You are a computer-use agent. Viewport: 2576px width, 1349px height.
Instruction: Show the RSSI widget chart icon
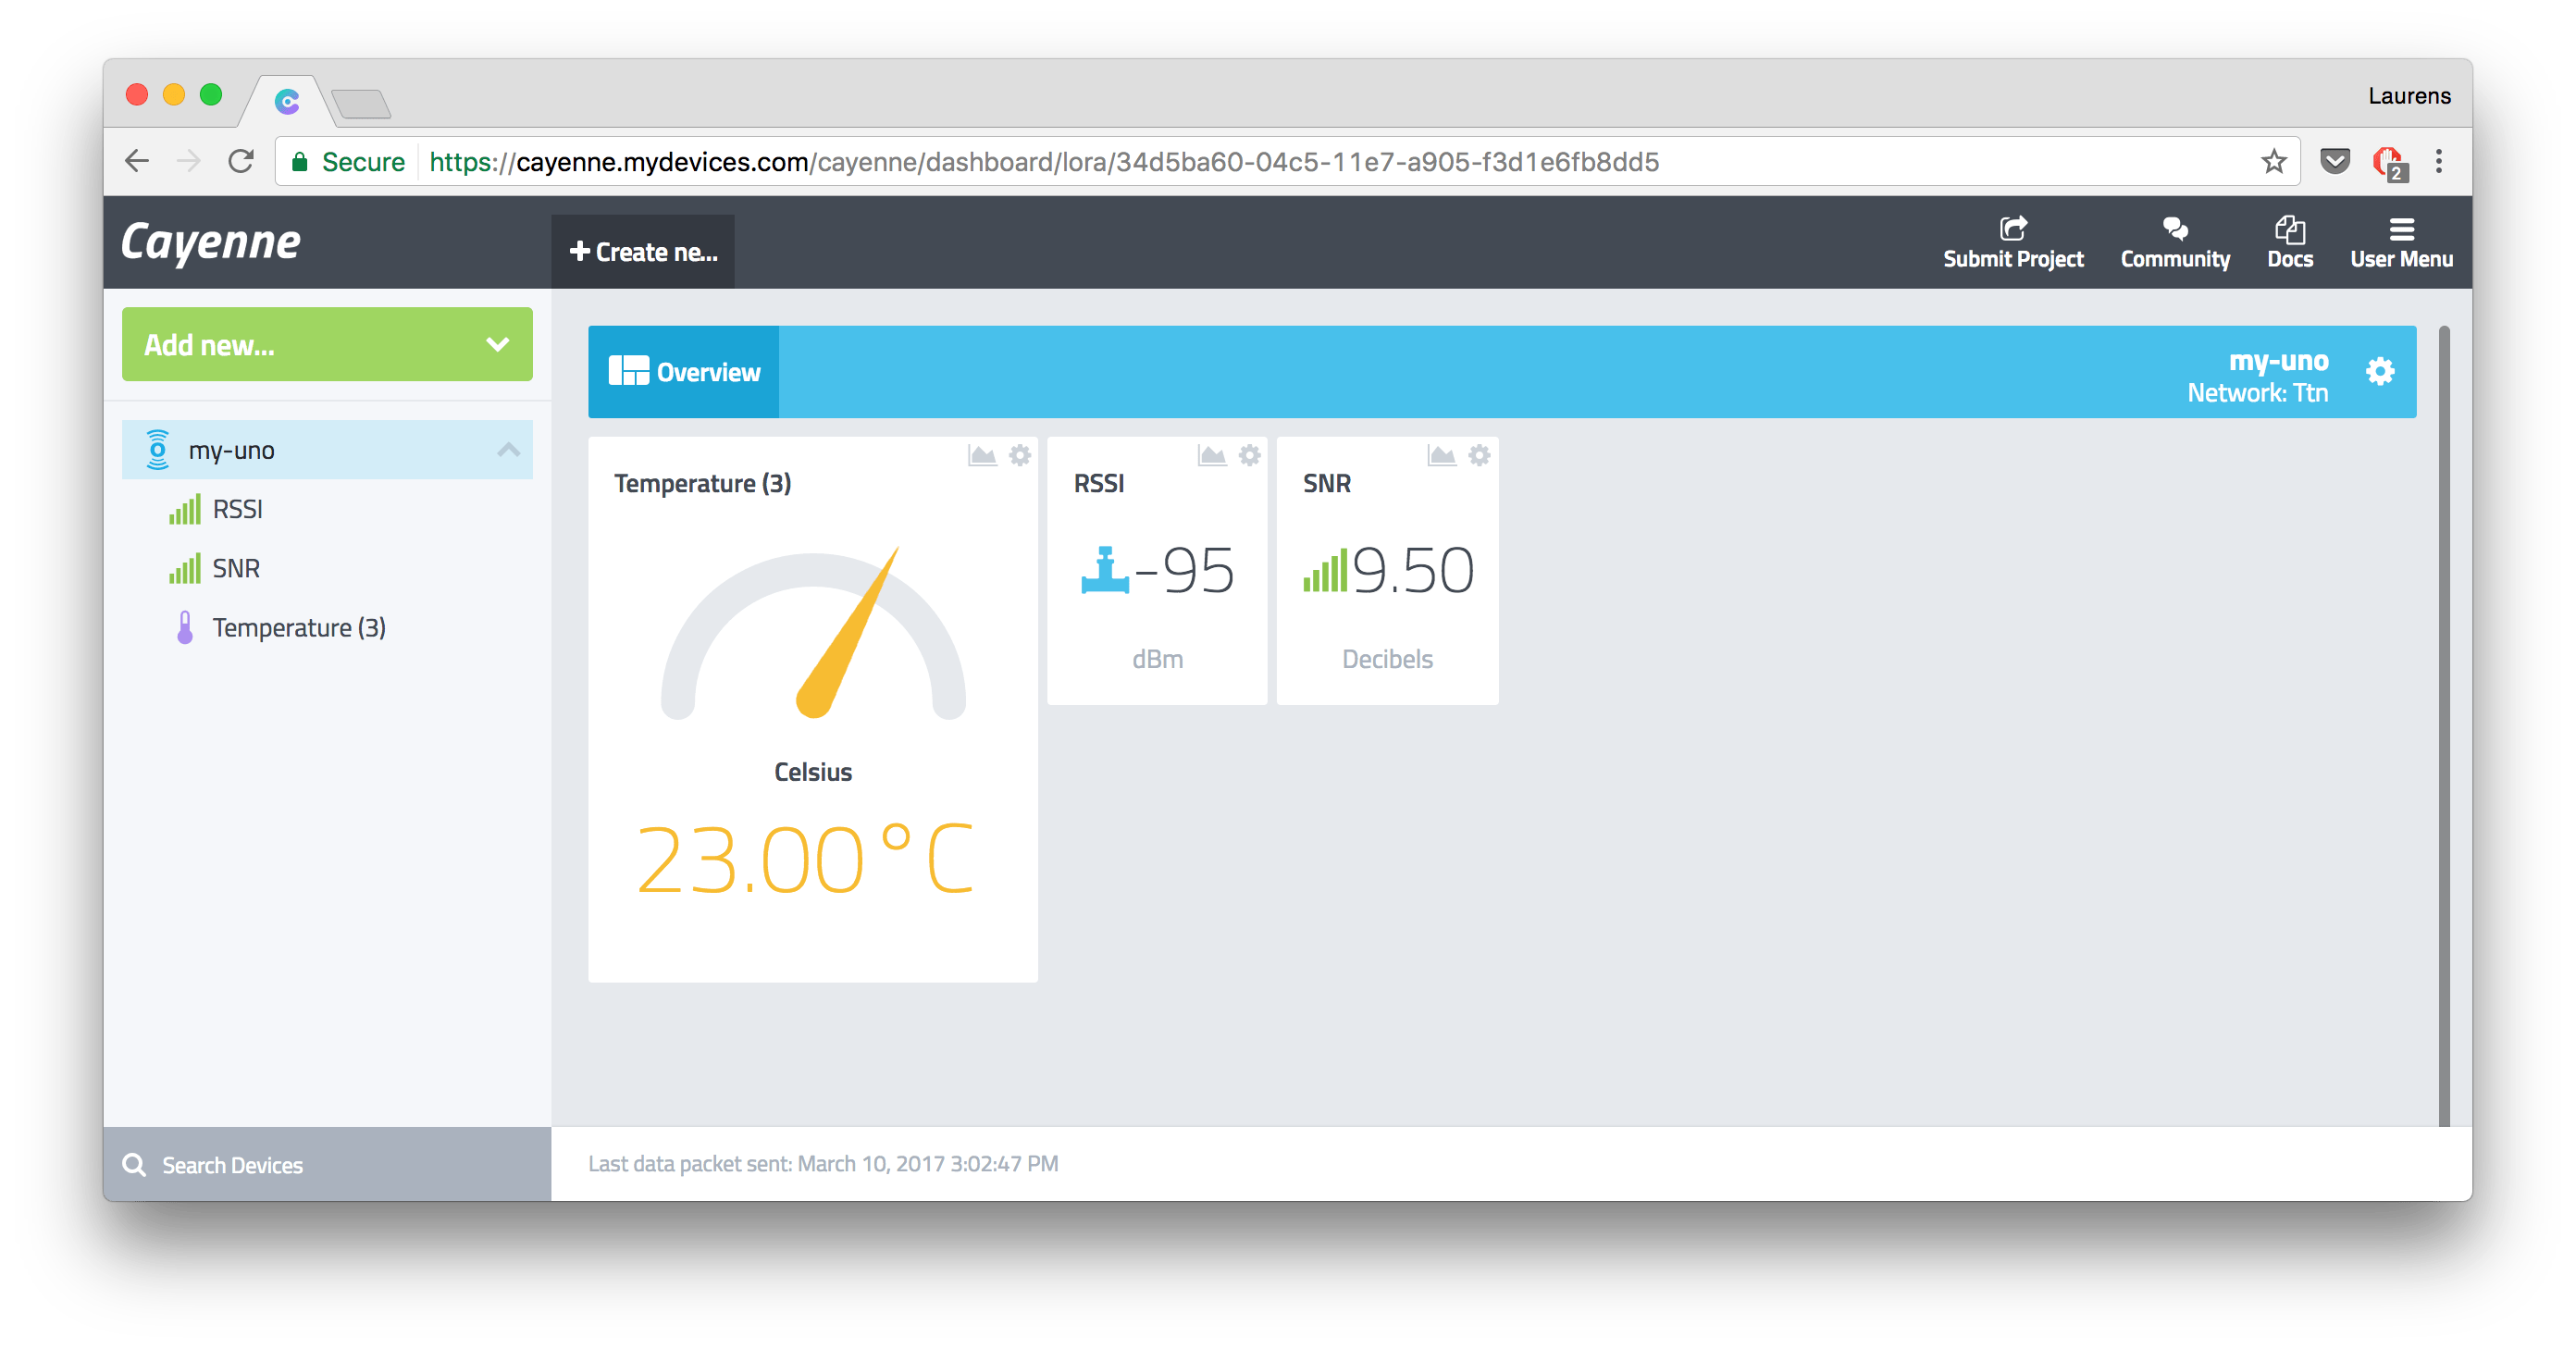pos(1212,456)
